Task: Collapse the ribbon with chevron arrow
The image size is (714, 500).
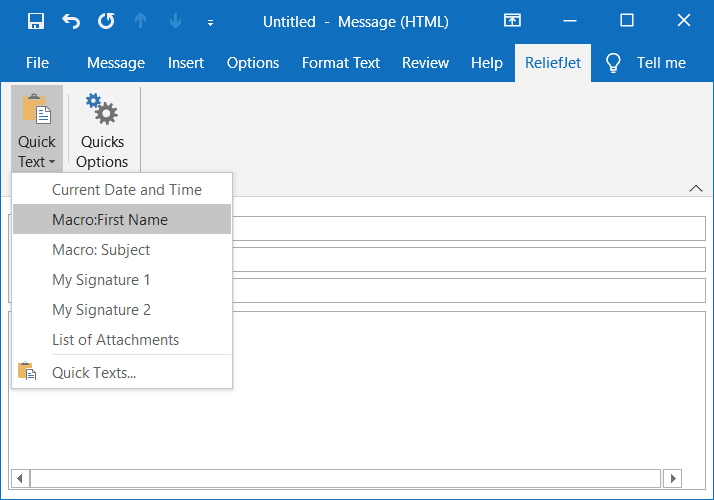Action: click(696, 188)
